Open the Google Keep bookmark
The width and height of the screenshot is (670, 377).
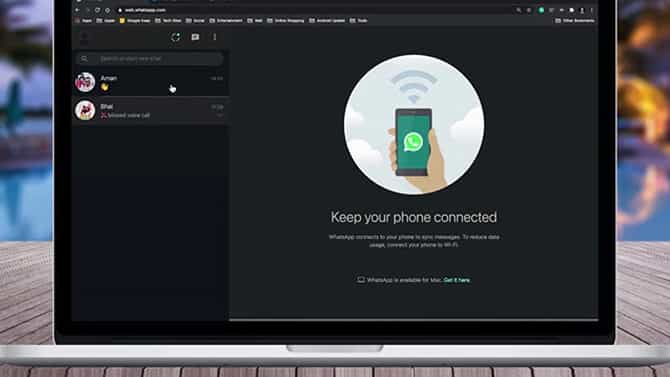135,21
